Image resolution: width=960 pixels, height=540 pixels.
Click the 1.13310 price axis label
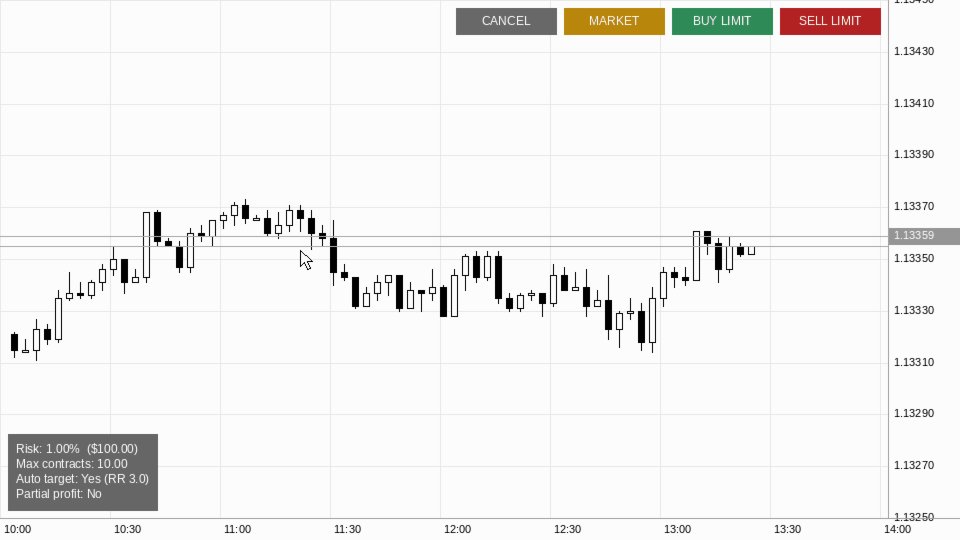pyautogui.click(x=914, y=362)
